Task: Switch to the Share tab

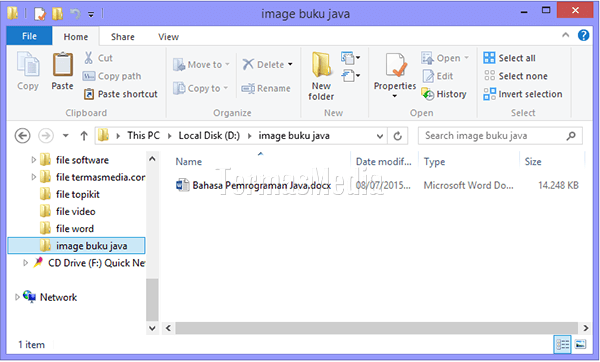Action: [x=122, y=37]
